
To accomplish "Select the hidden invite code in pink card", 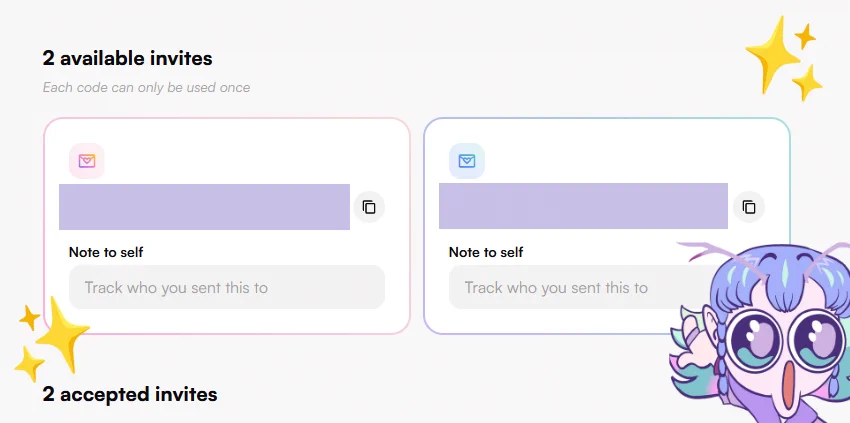I will [204, 207].
